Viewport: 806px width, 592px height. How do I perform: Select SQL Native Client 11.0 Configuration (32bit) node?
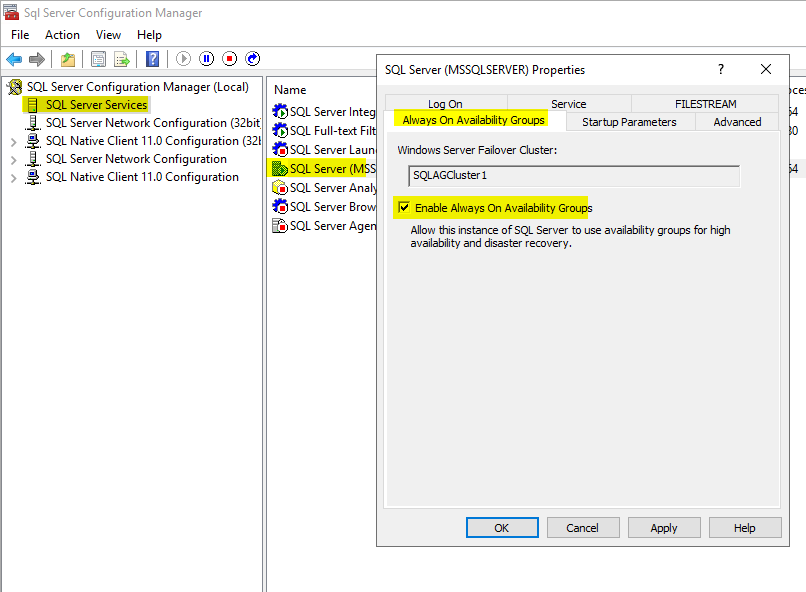click(x=153, y=141)
